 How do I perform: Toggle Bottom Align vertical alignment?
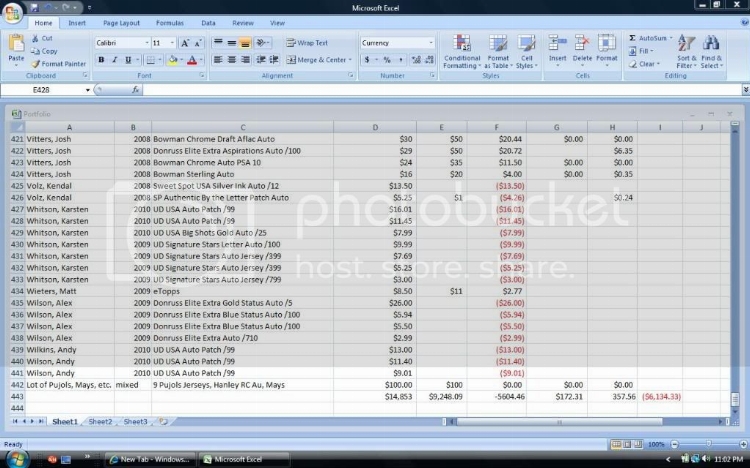[x=245, y=43]
